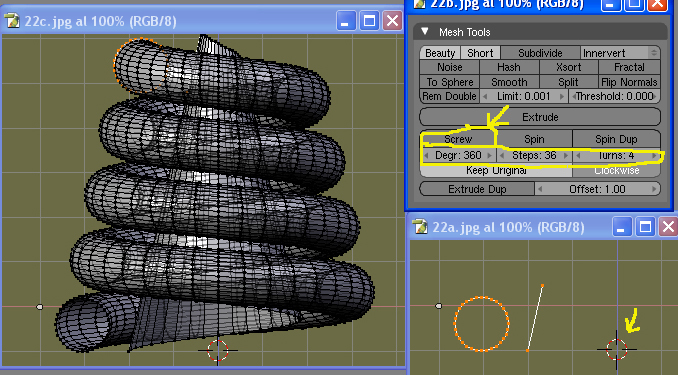678x375 pixels.
Task: Click the orange circle in 22a.jpg image
Action: (x=481, y=324)
